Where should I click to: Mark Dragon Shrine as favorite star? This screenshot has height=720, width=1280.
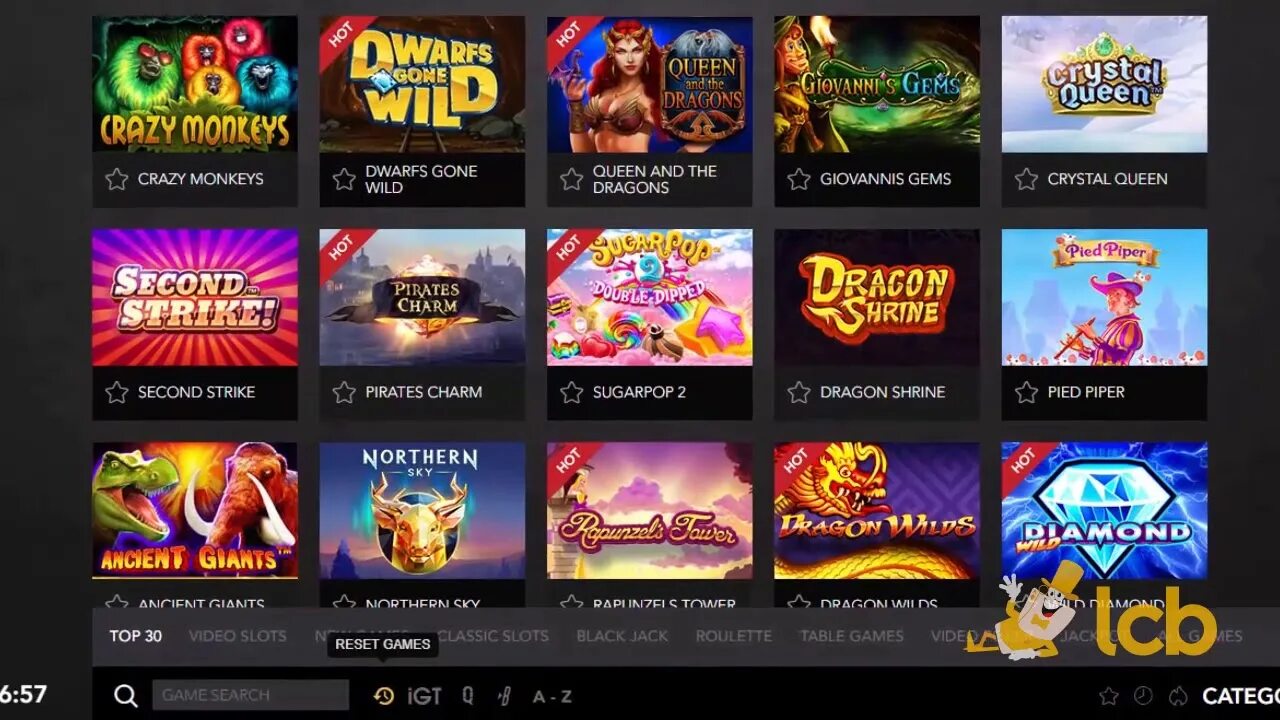click(x=799, y=392)
